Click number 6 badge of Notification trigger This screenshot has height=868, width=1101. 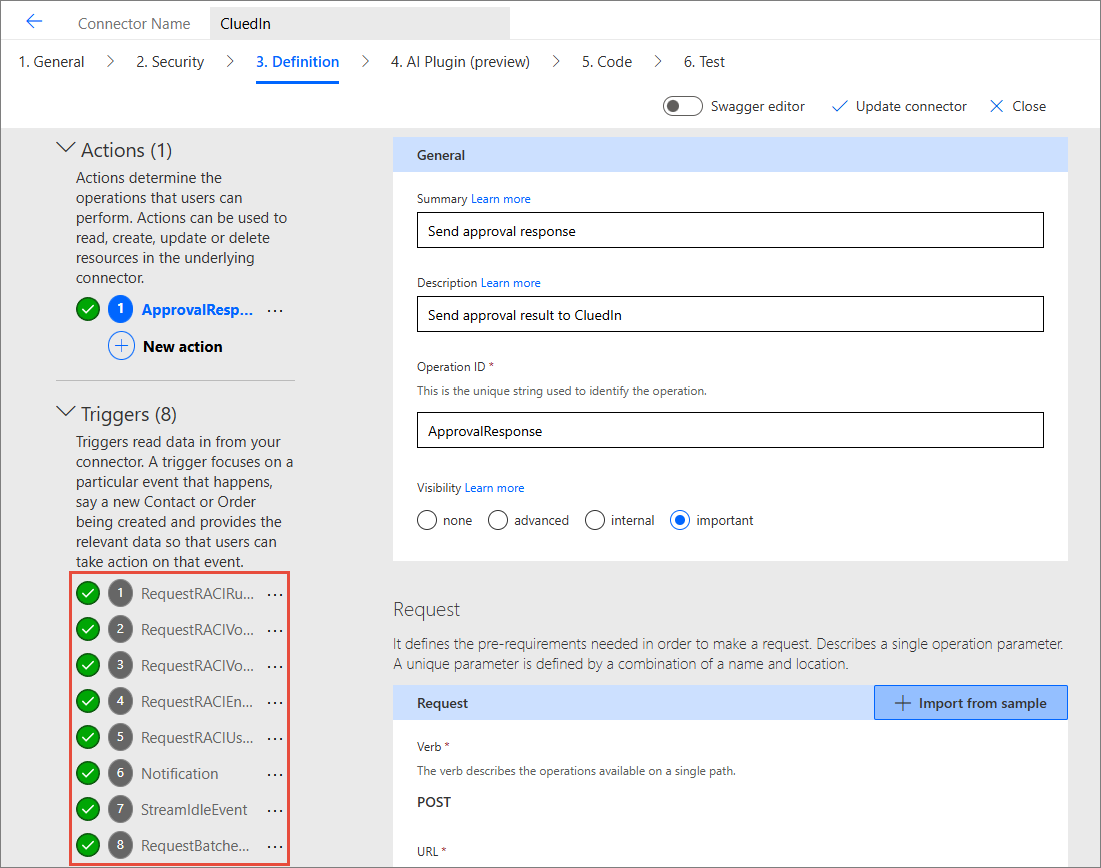[120, 773]
